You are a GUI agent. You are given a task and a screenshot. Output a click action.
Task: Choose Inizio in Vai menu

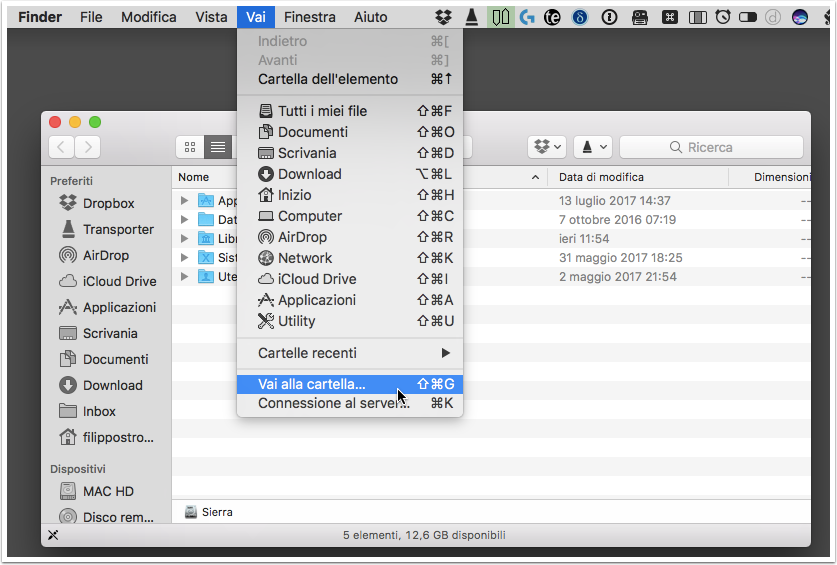[350, 195]
